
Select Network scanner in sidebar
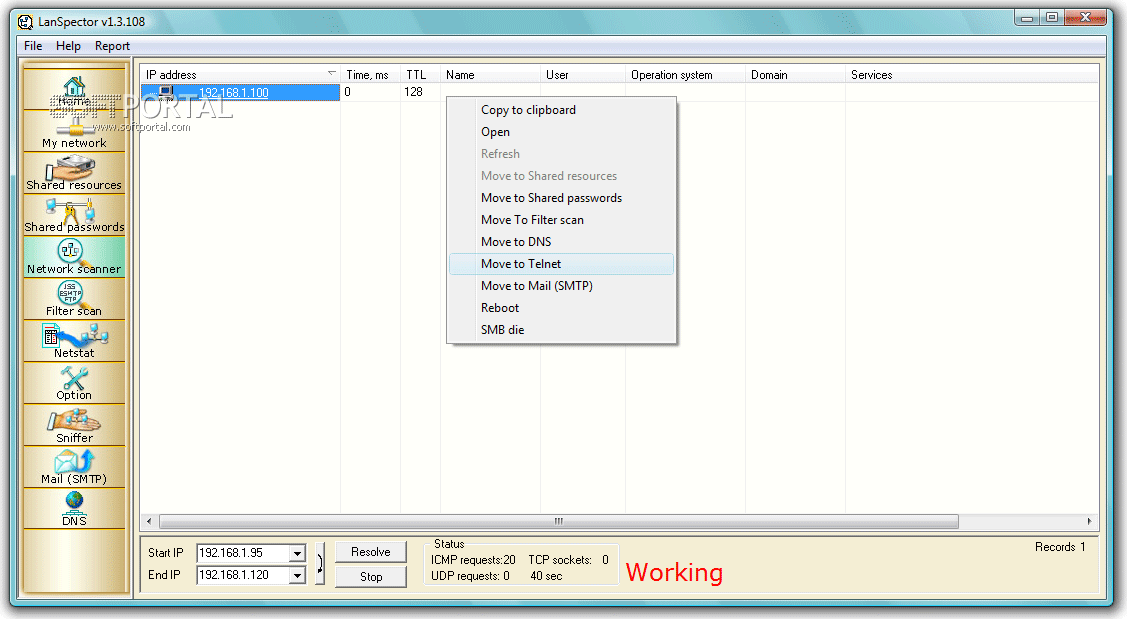(74, 257)
